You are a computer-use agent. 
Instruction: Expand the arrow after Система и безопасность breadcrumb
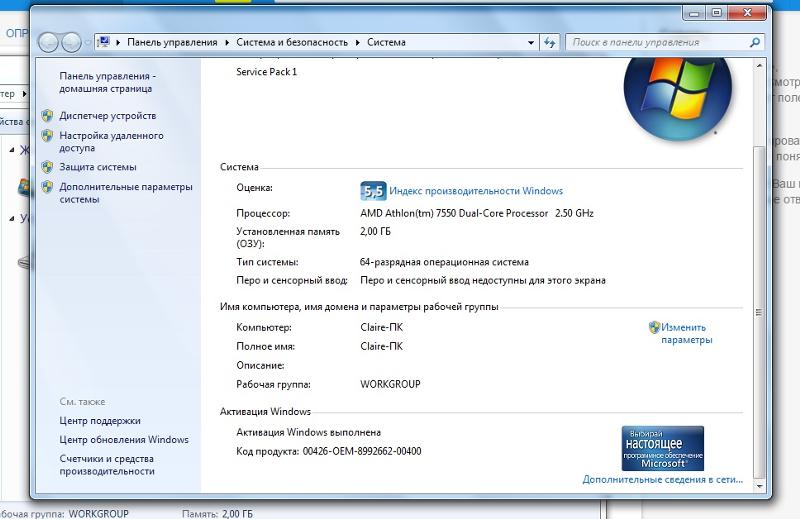tap(358, 42)
